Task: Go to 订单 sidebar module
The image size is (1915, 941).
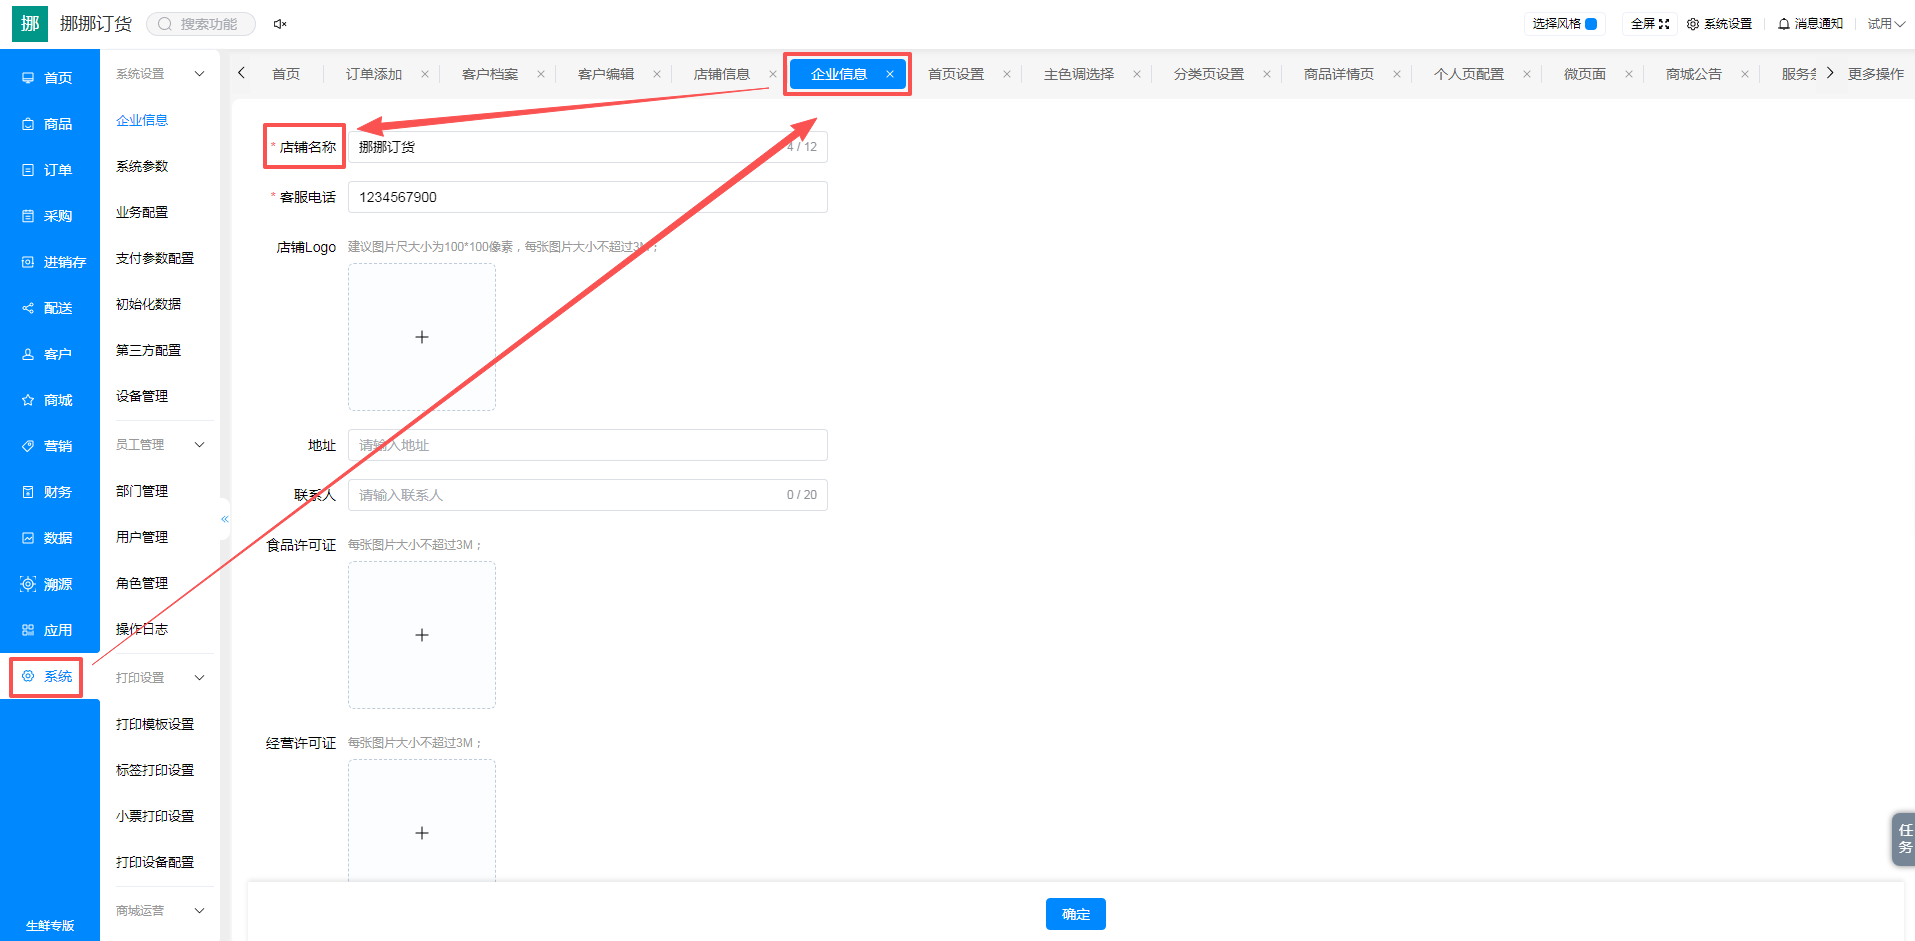Action: click(49, 170)
